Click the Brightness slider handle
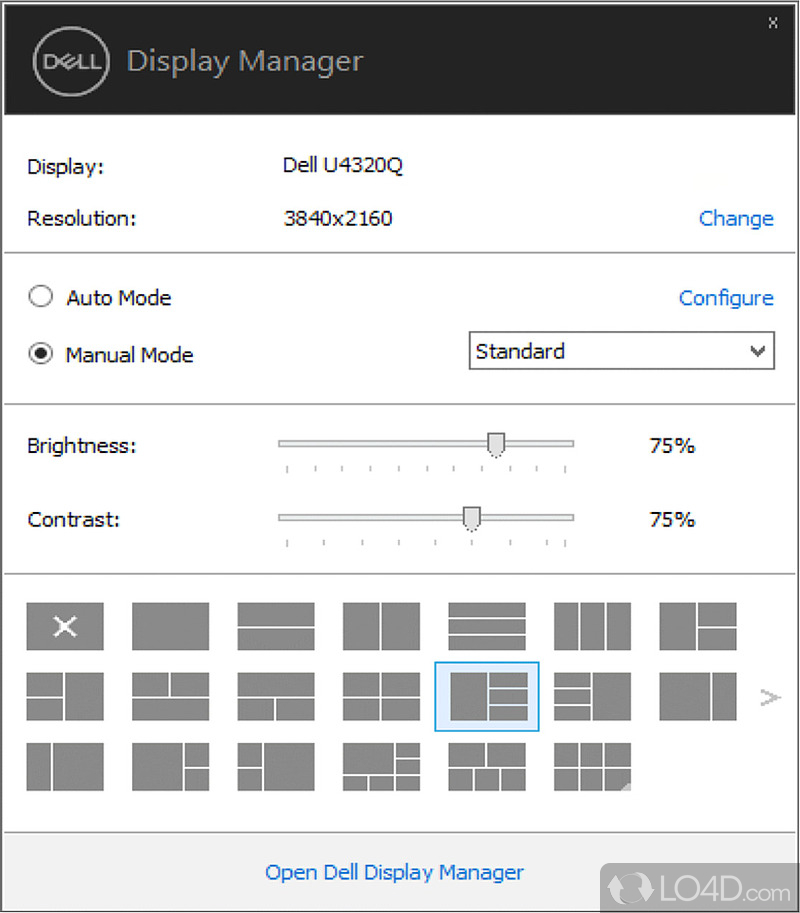Image resolution: width=800 pixels, height=913 pixels. pos(495,443)
